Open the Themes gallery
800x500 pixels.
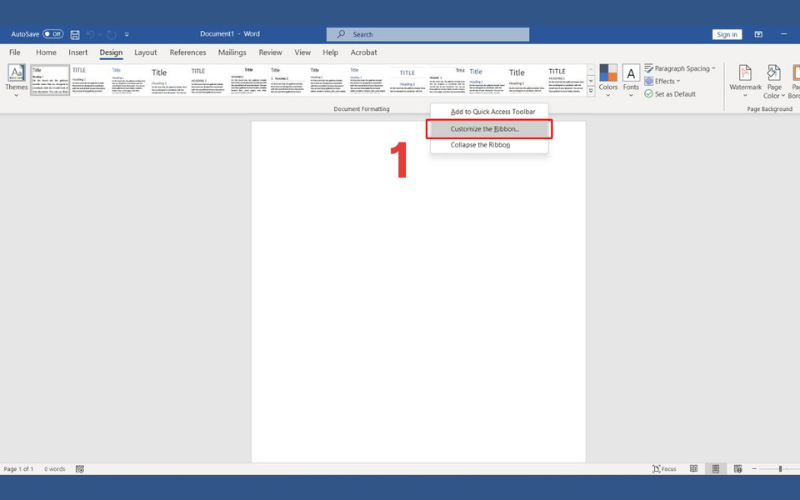tap(16, 79)
